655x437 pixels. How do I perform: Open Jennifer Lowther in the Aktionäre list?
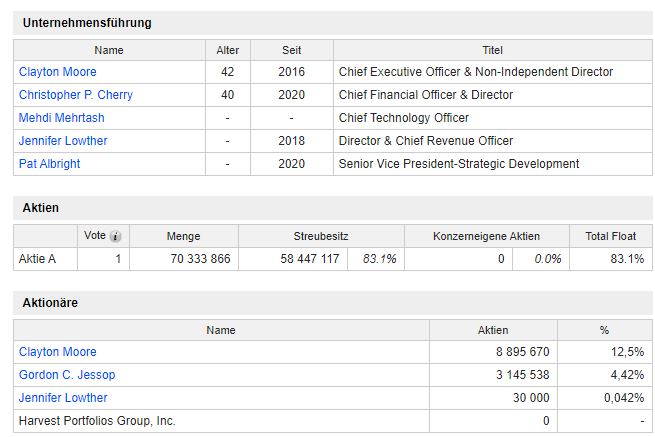click(x=63, y=398)
